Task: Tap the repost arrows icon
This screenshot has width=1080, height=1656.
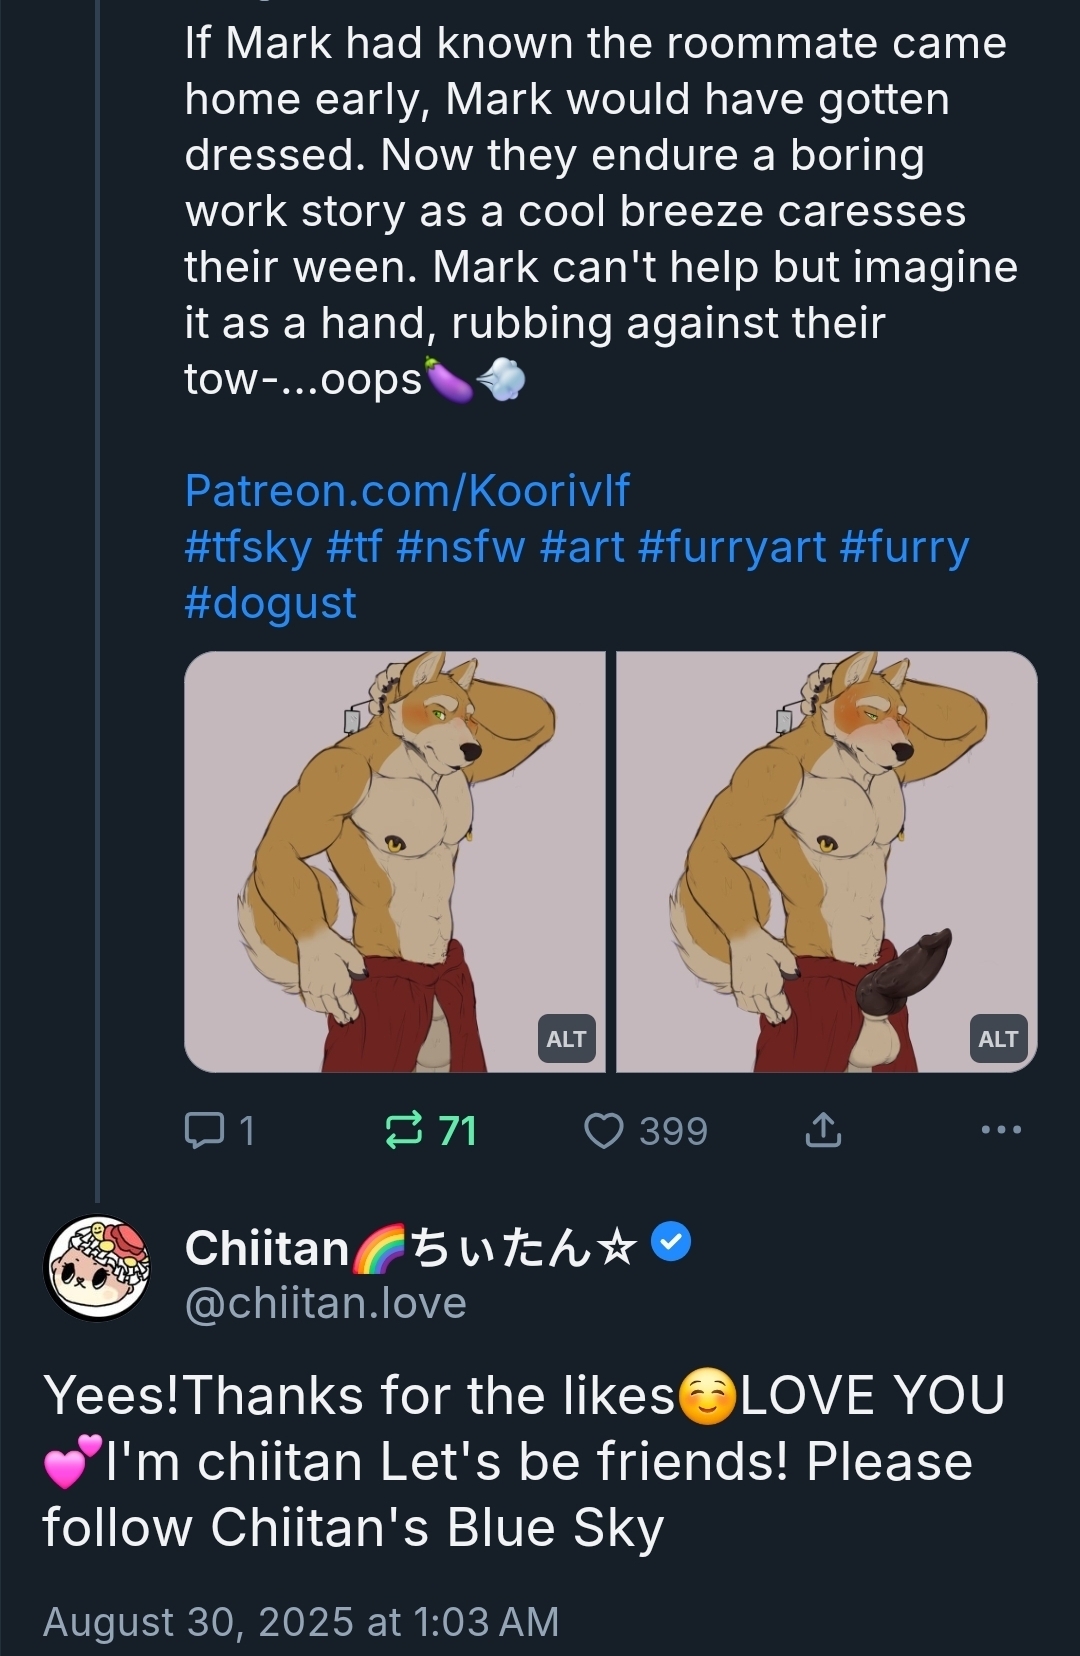Action: point(404,1130)
